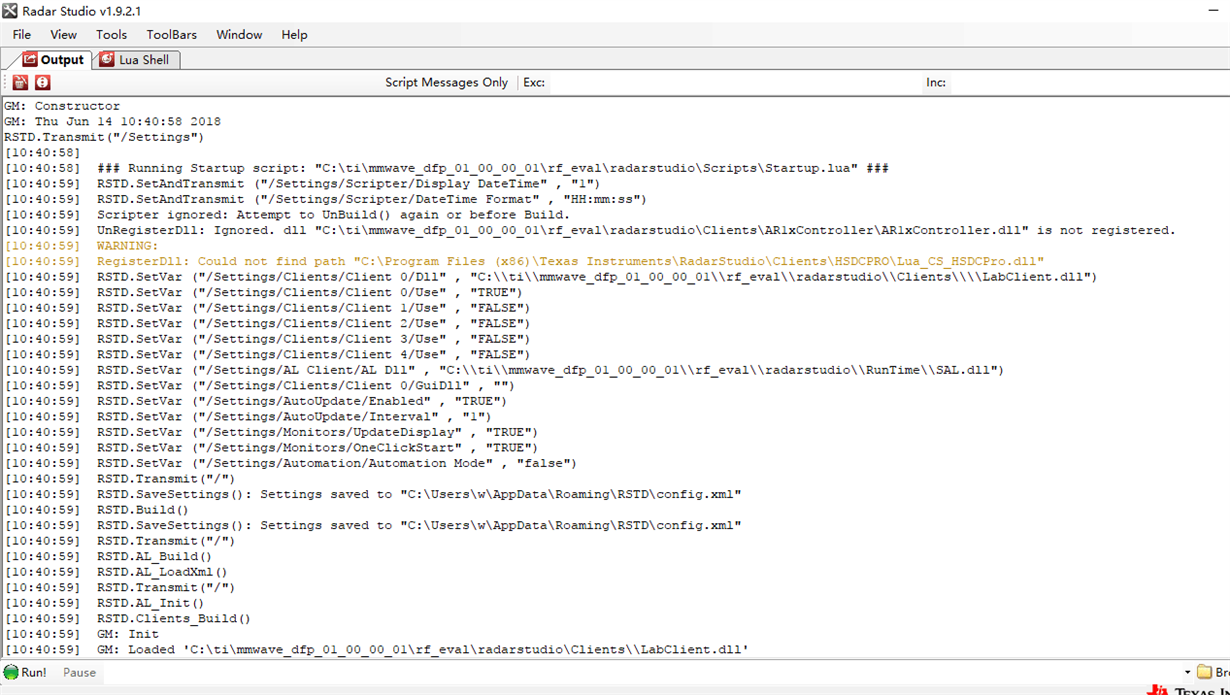The image size is (1230, 695).
Task: Click the 'RSTD.Clients_Build()' log line
Action: pyautogui.click(x=127, y=619)
